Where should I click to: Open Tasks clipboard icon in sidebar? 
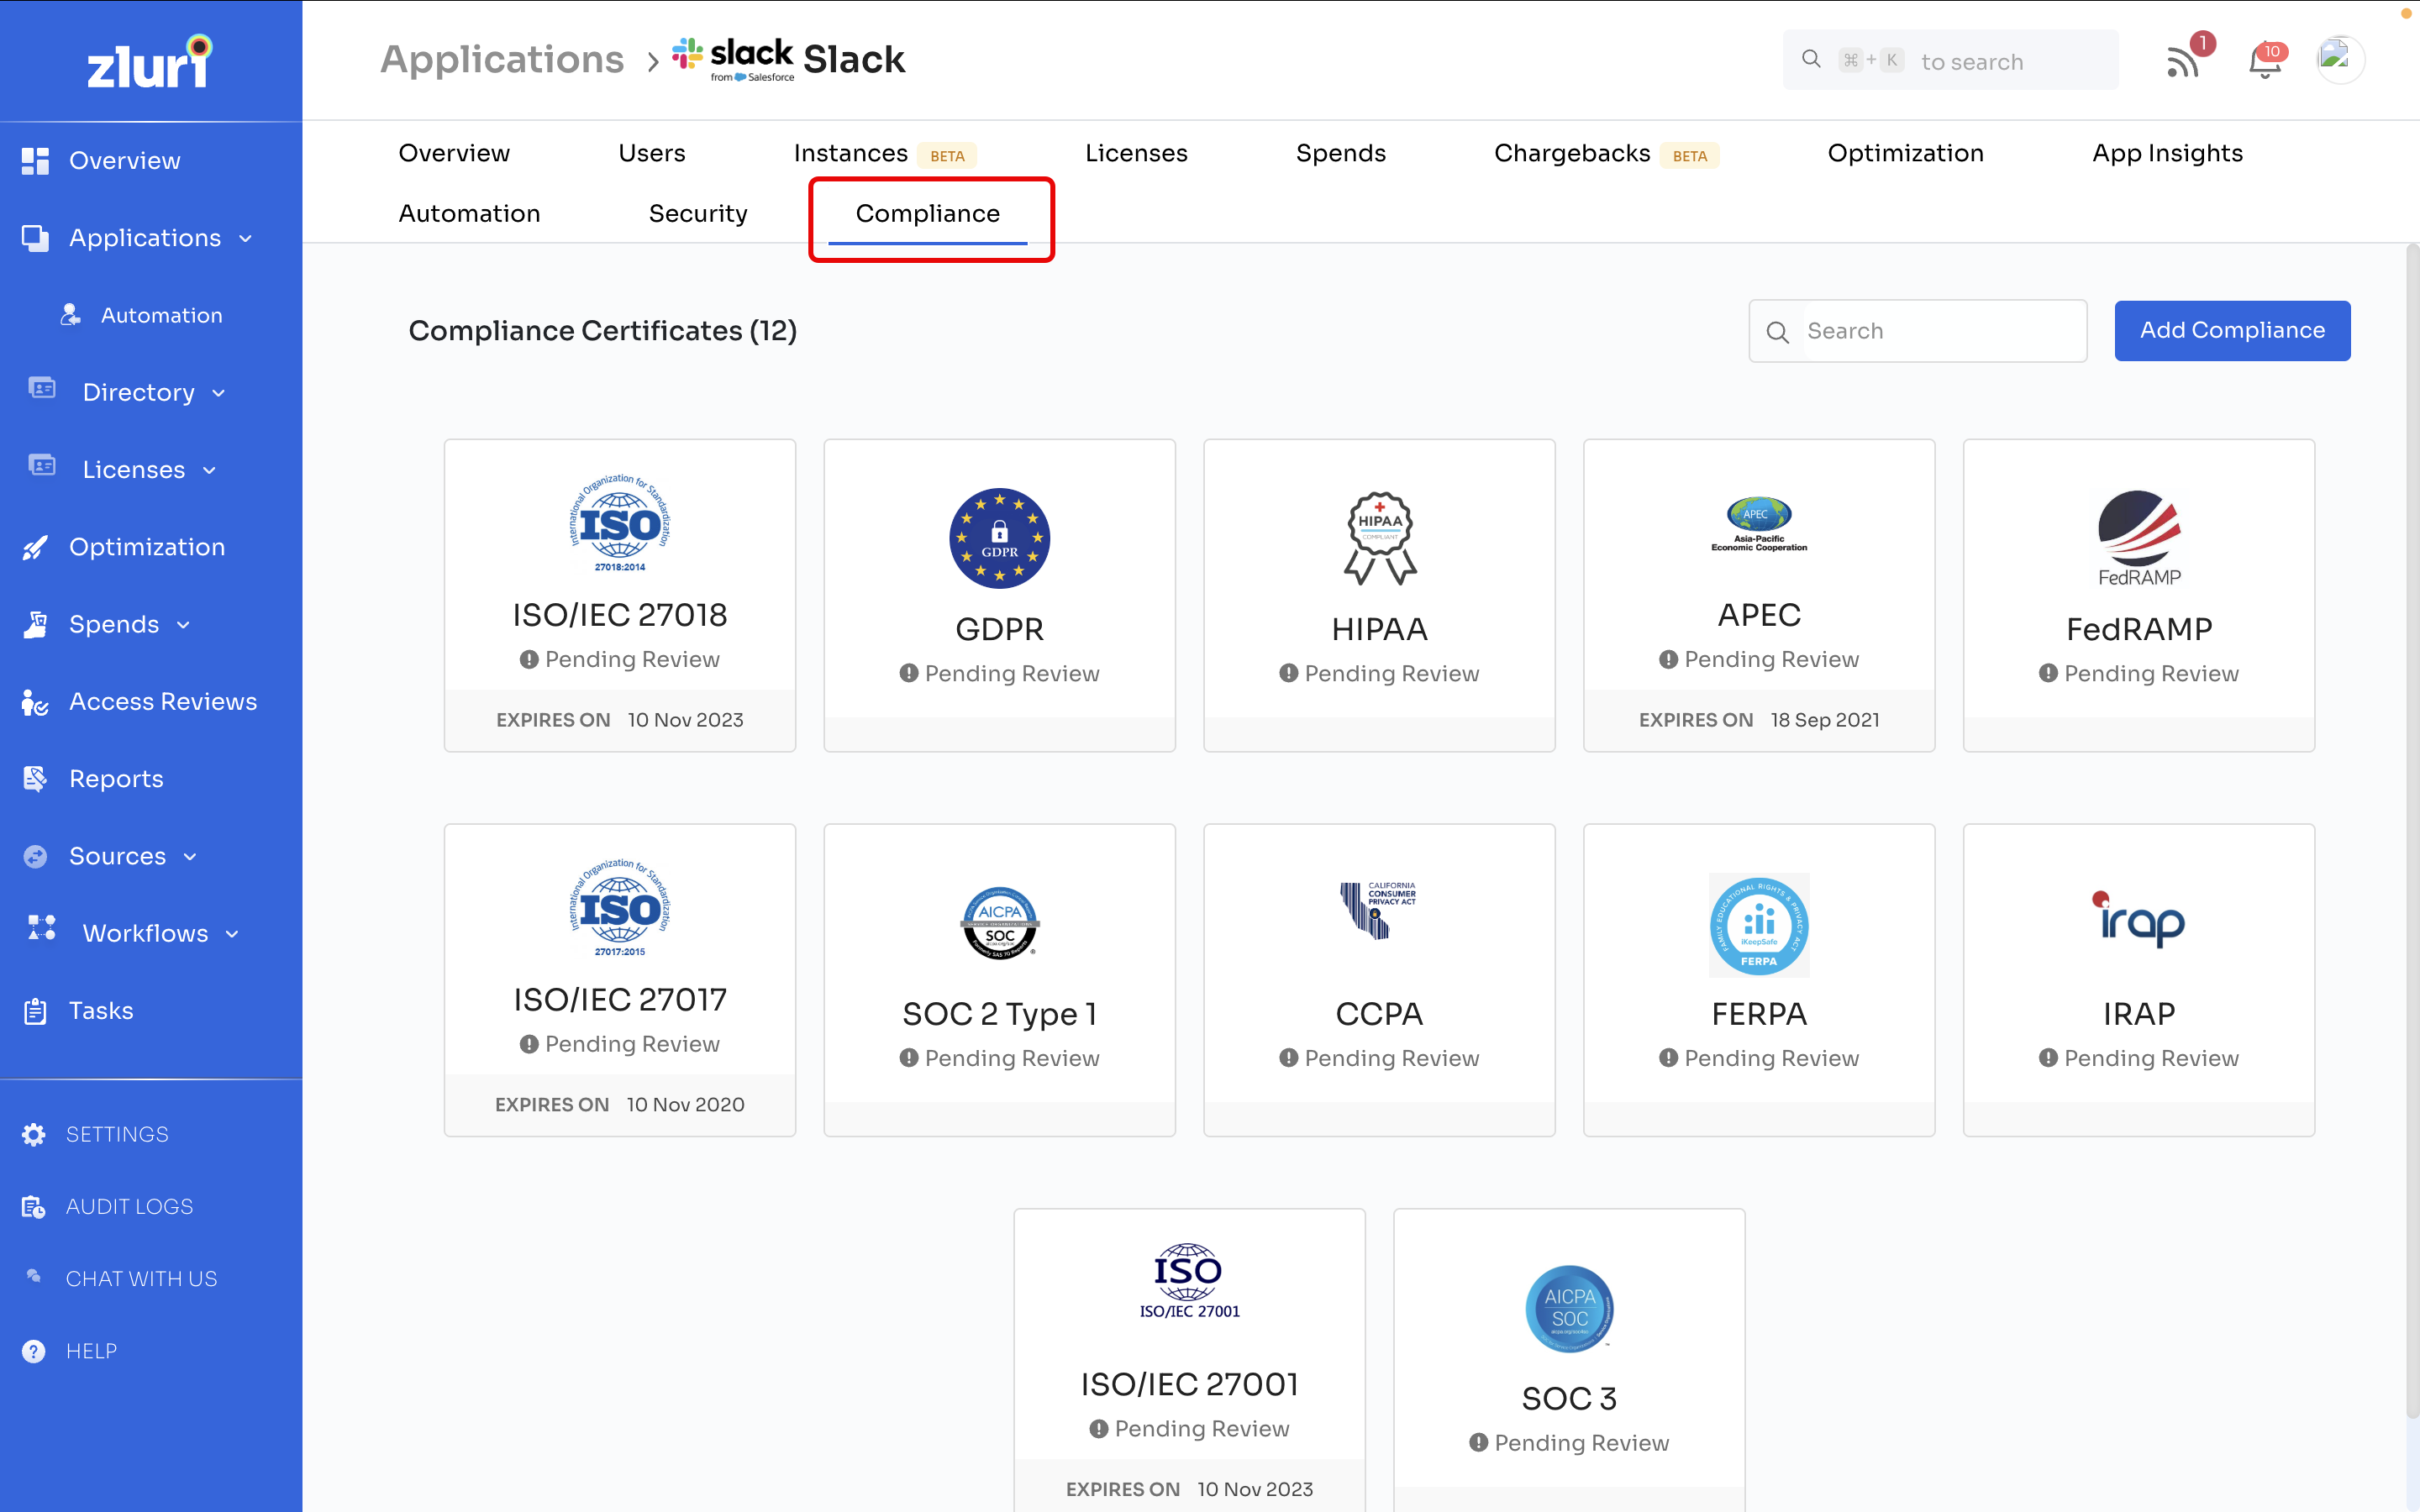point(36,1011)
